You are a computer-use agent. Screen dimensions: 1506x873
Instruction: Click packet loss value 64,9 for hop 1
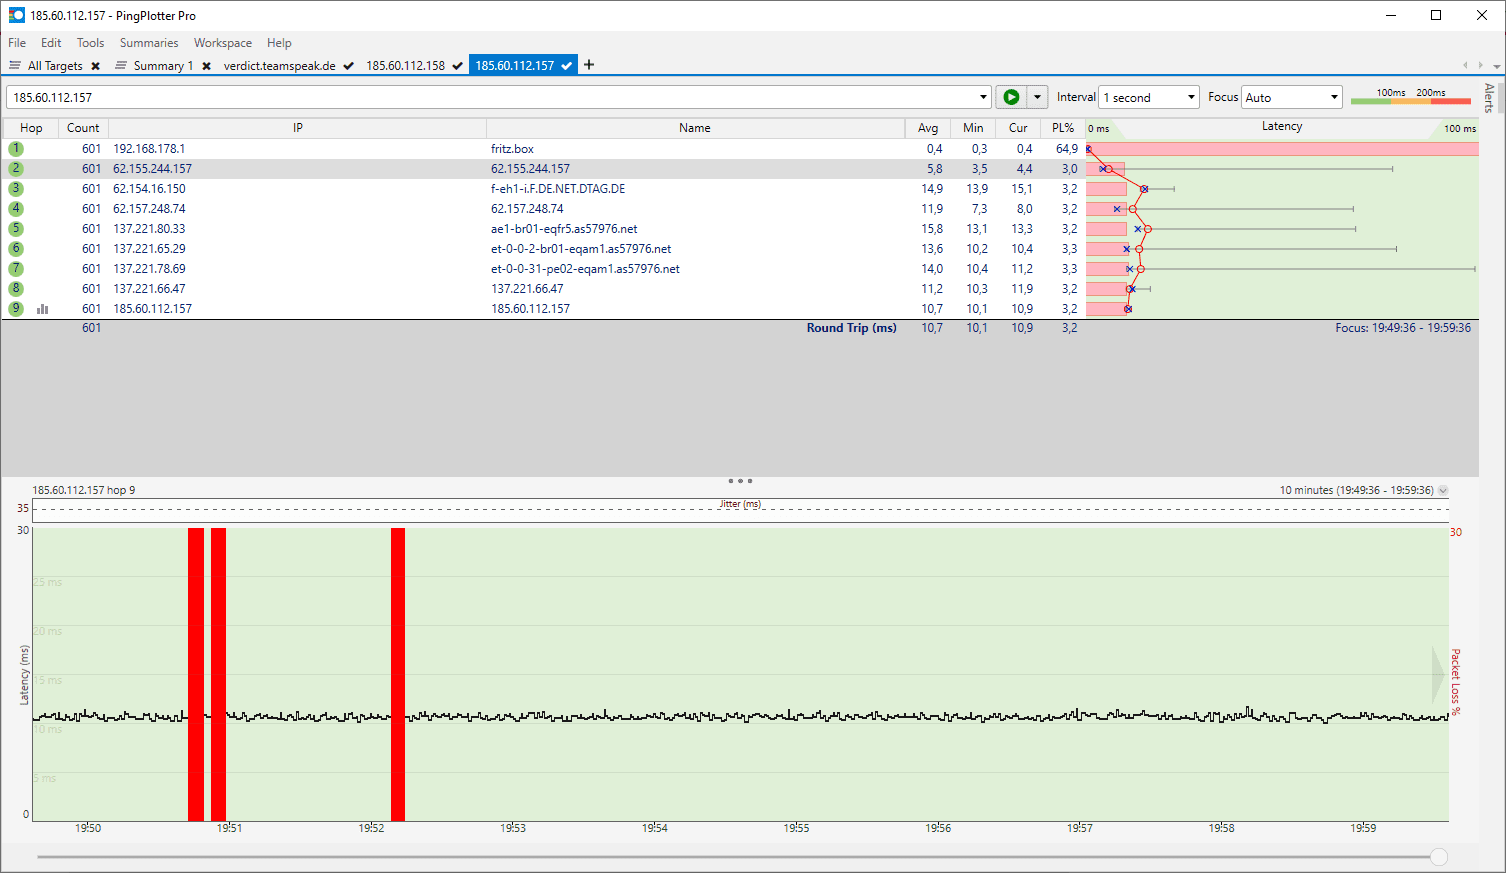1067,149
